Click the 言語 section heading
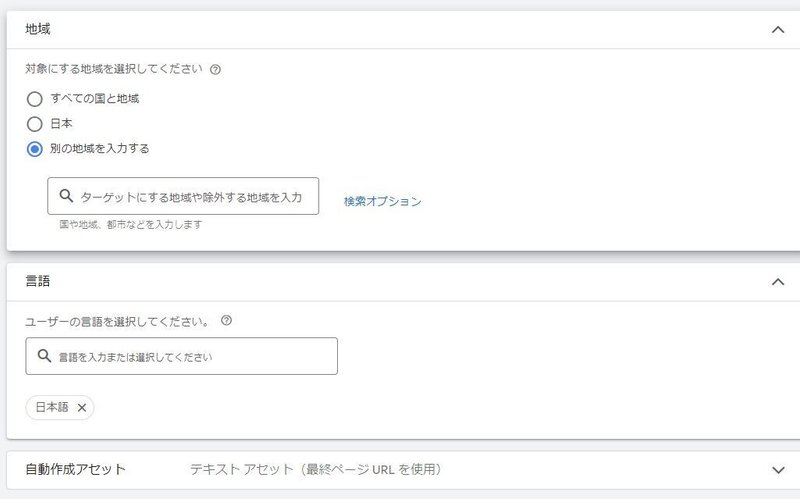The height and width of the screenshot is (499, 800). pos(38,282)
